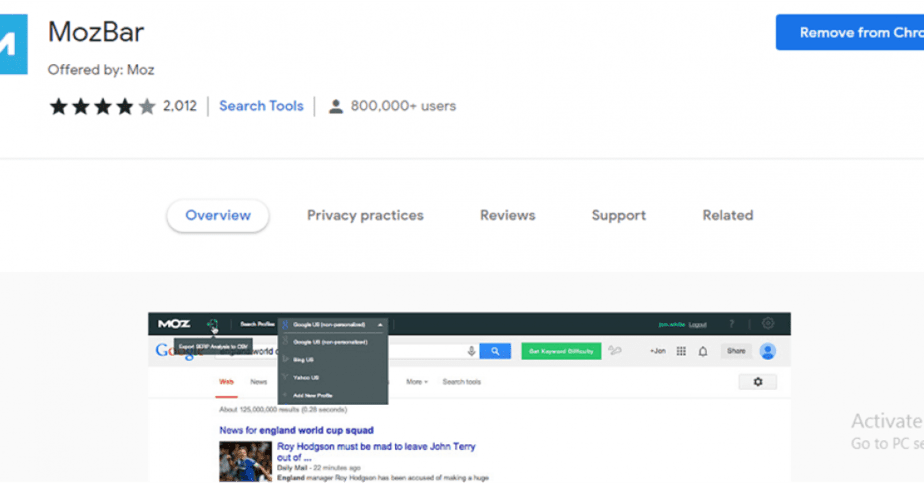Choose Yahoo US in profile list

click(x=306, y=377)
